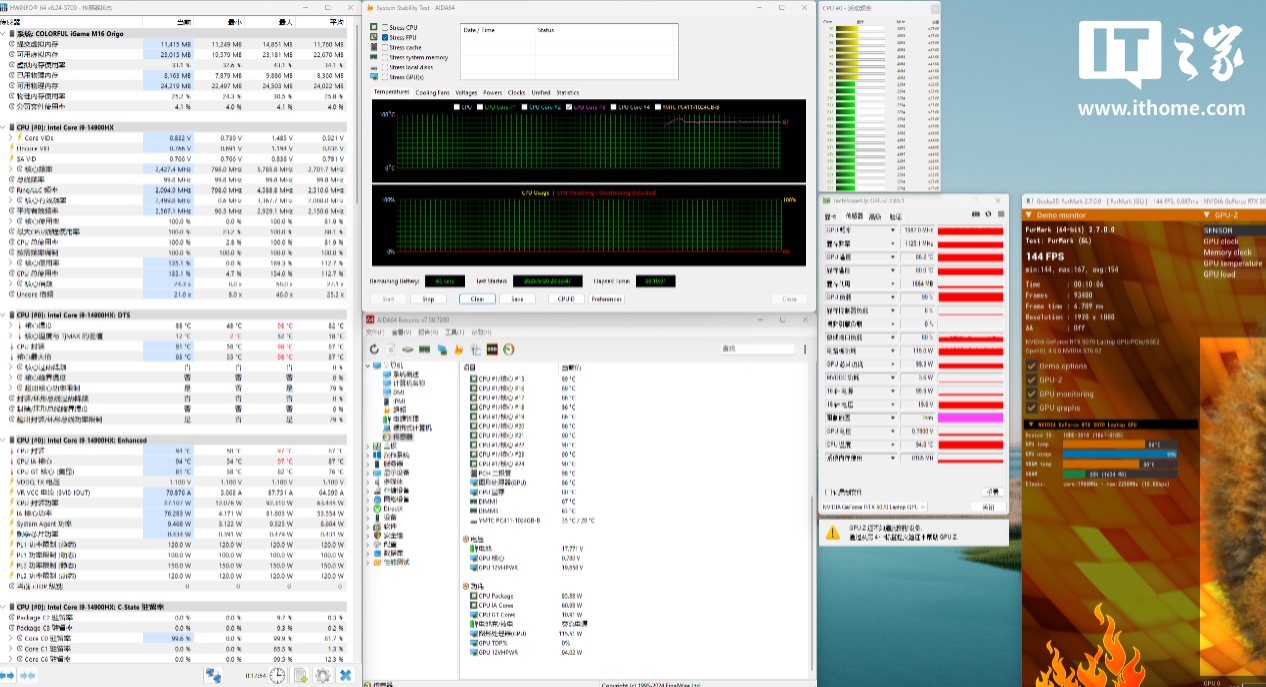1266x687 pixels.
Task: Click the Preferences button
Action: 606,298
